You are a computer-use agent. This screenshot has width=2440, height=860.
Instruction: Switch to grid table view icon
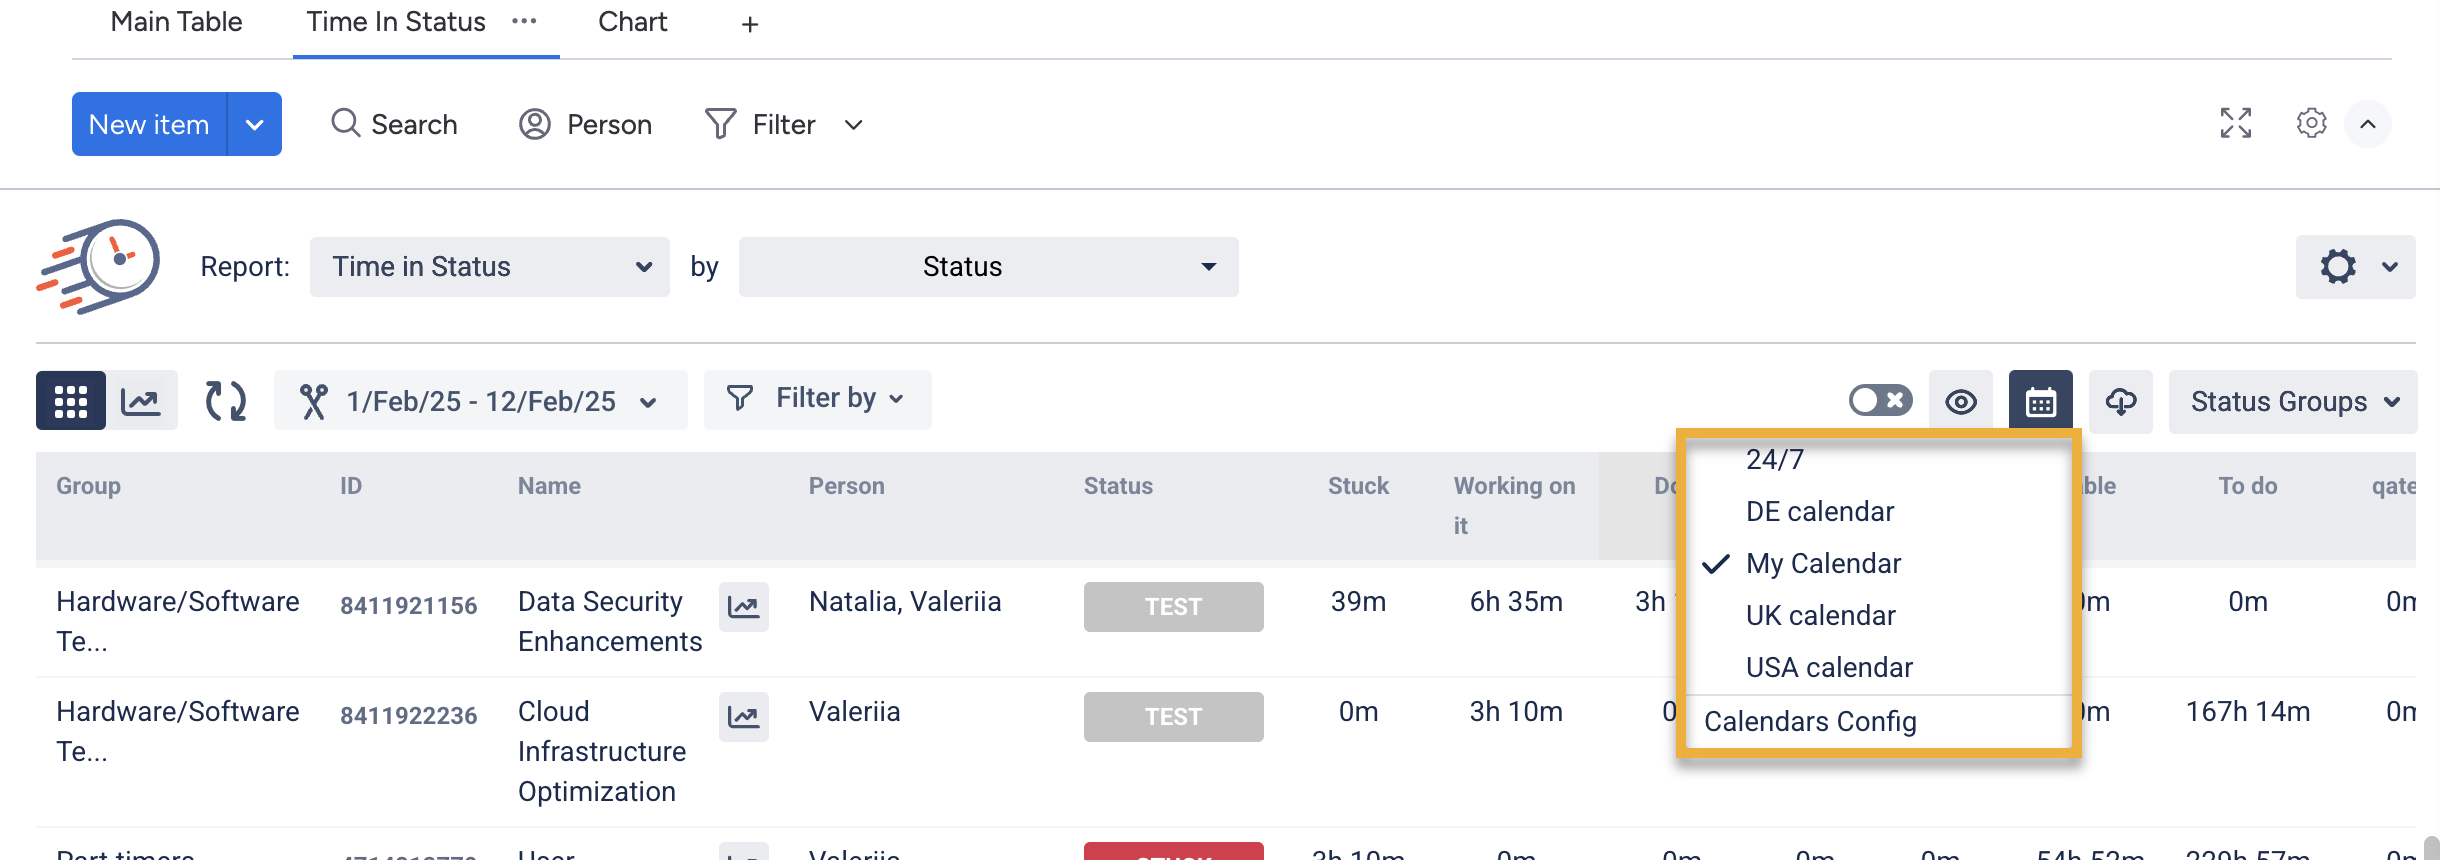(70, 401)
